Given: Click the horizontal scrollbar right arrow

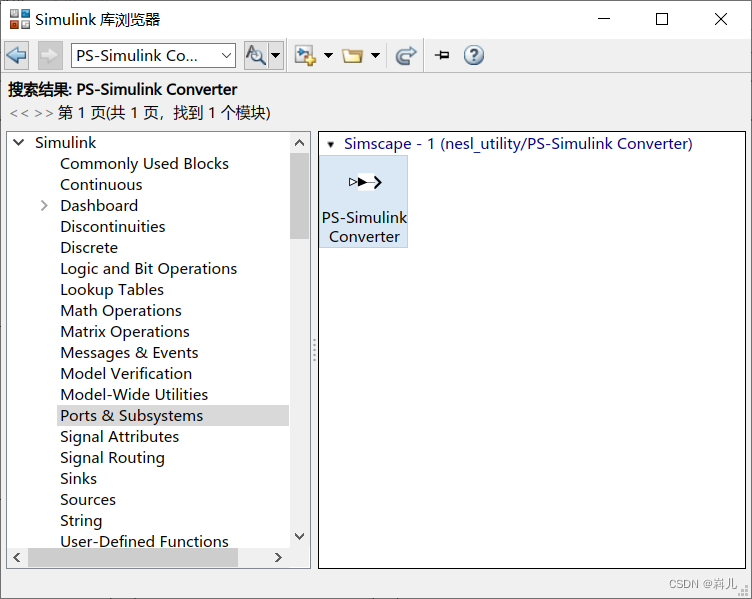Looking at the screenshot, I should tap(278, 558).
